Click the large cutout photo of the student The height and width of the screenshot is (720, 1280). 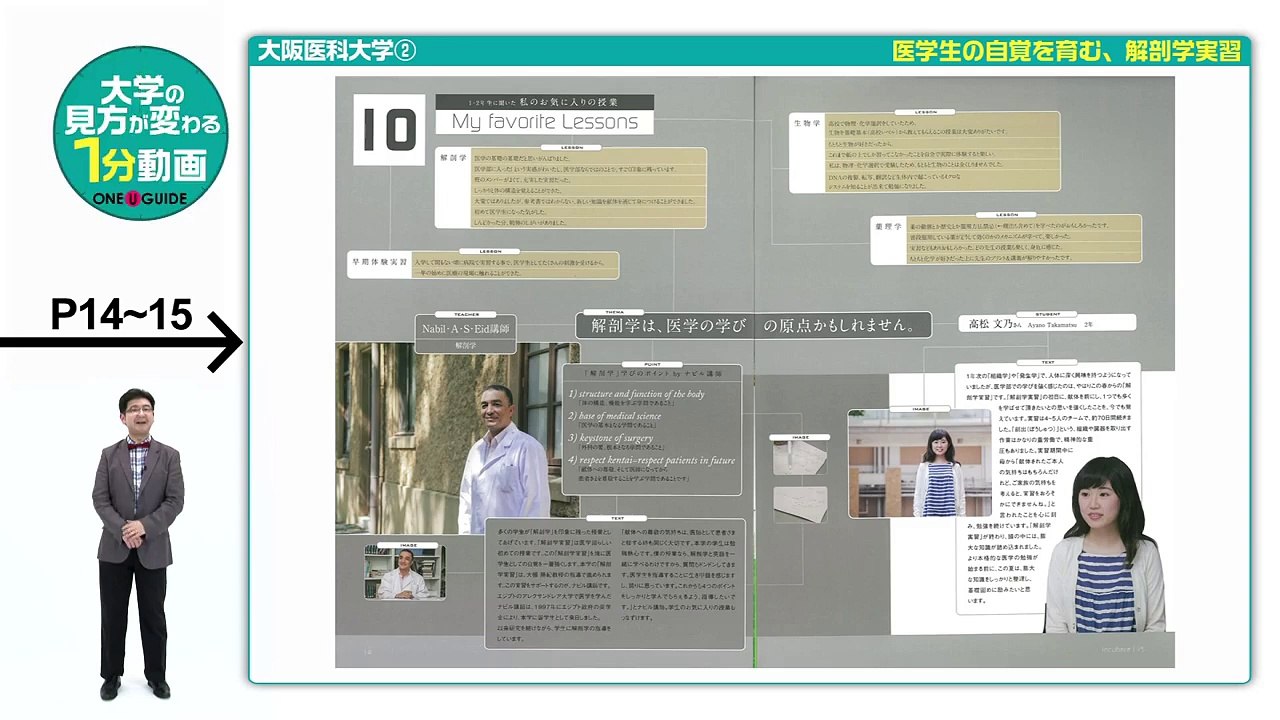pos(1104,544)
